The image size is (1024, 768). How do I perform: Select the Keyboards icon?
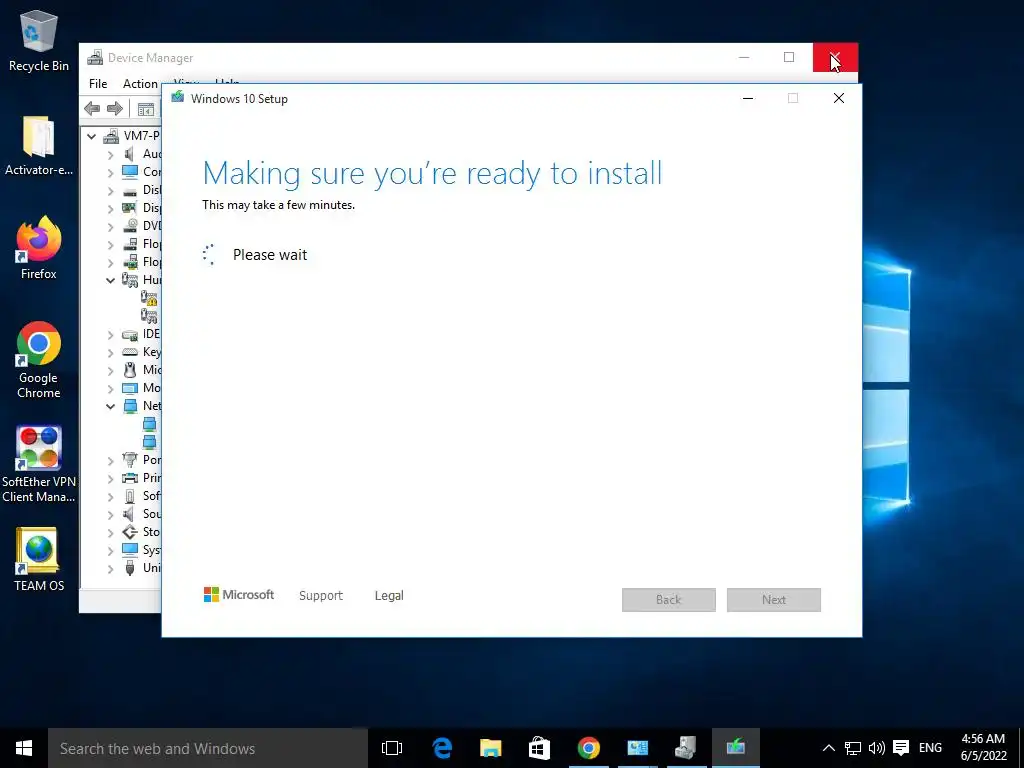(x=130, y=352)
